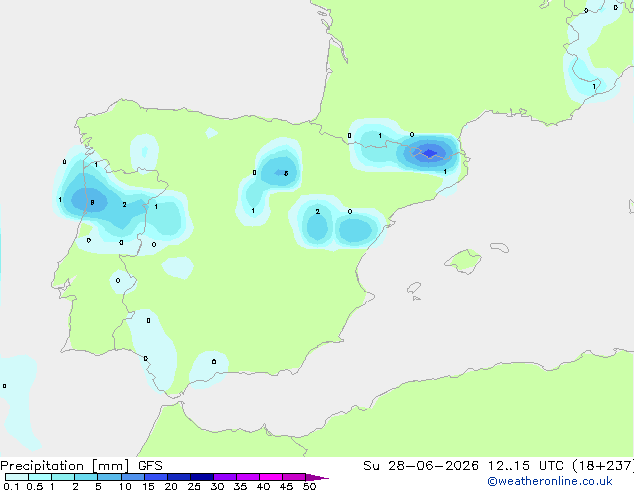Click the 2–5 mm legend swatch
The height and width of the screenshot is (490, 634).
coord(86,477)
